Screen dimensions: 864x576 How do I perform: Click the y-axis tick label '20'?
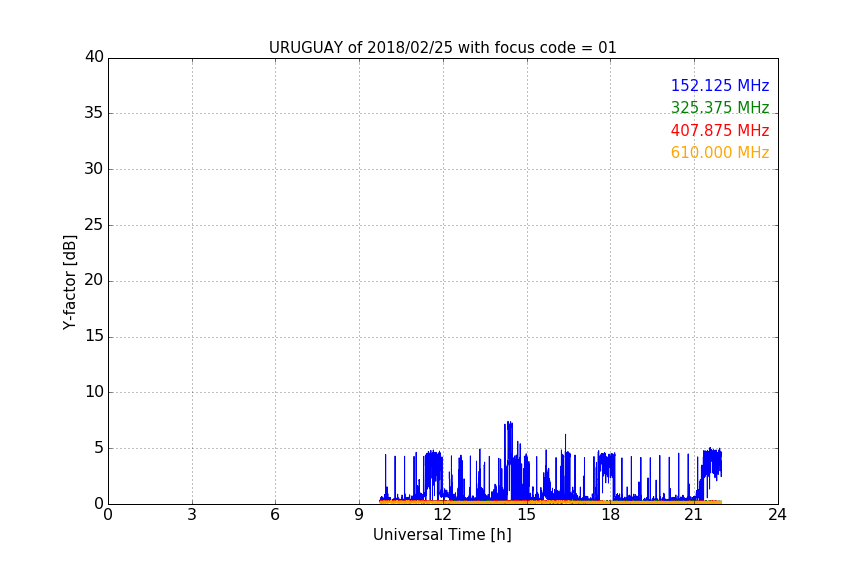click(94, 280)
